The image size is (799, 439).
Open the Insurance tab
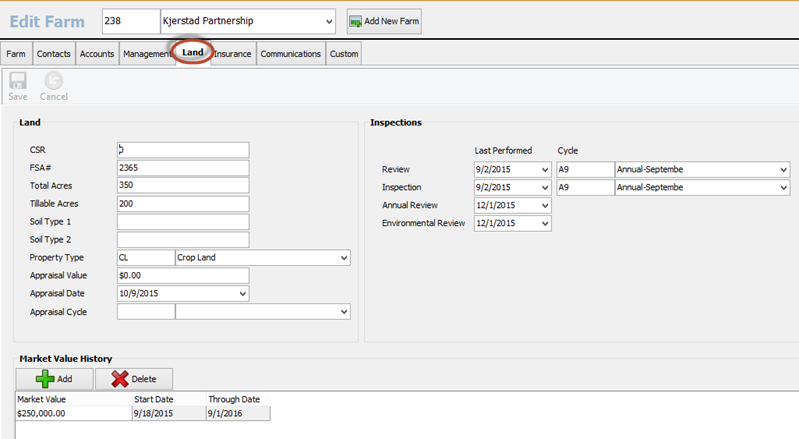coord(233,54)
